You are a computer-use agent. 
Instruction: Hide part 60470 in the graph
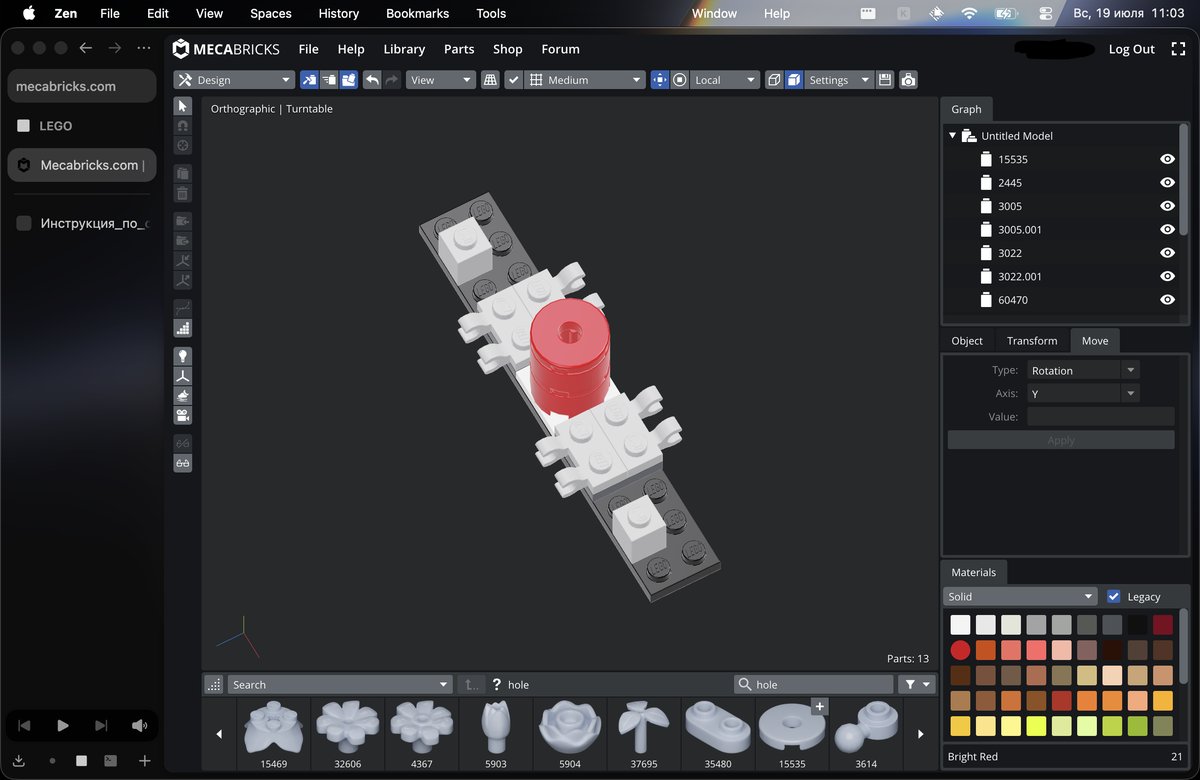[1167, 300]
